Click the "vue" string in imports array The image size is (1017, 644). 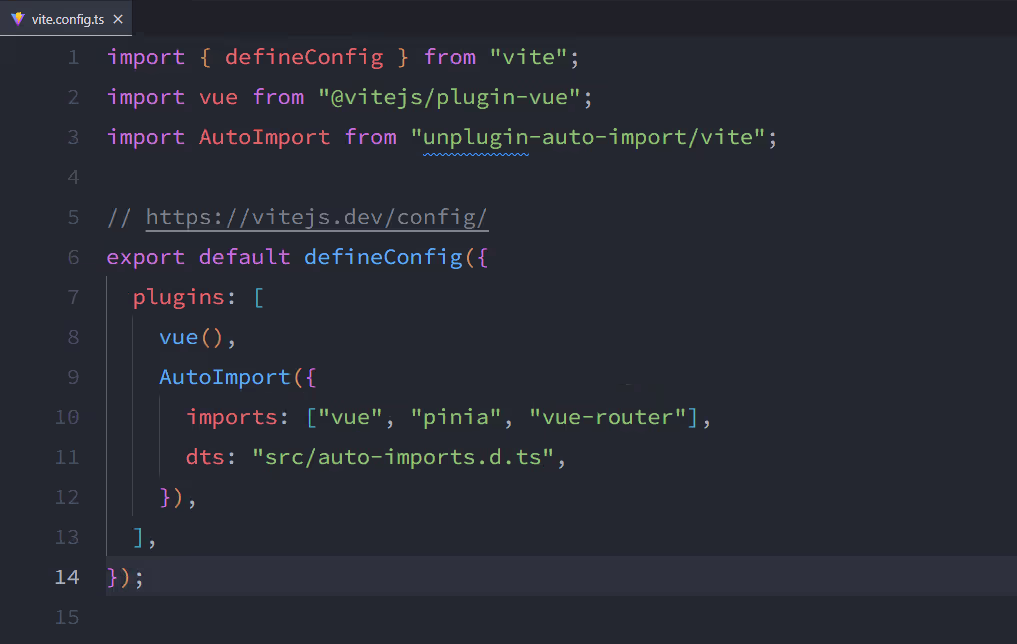(350, 418)
